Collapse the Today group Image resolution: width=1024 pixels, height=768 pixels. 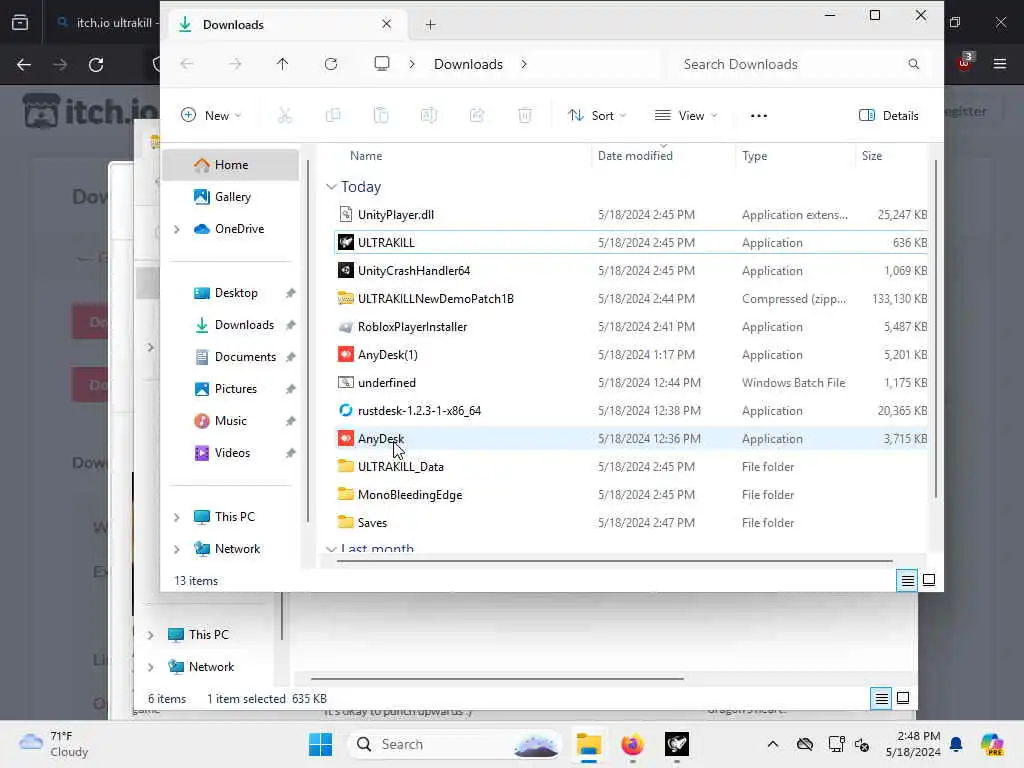[x=331, y=187]
